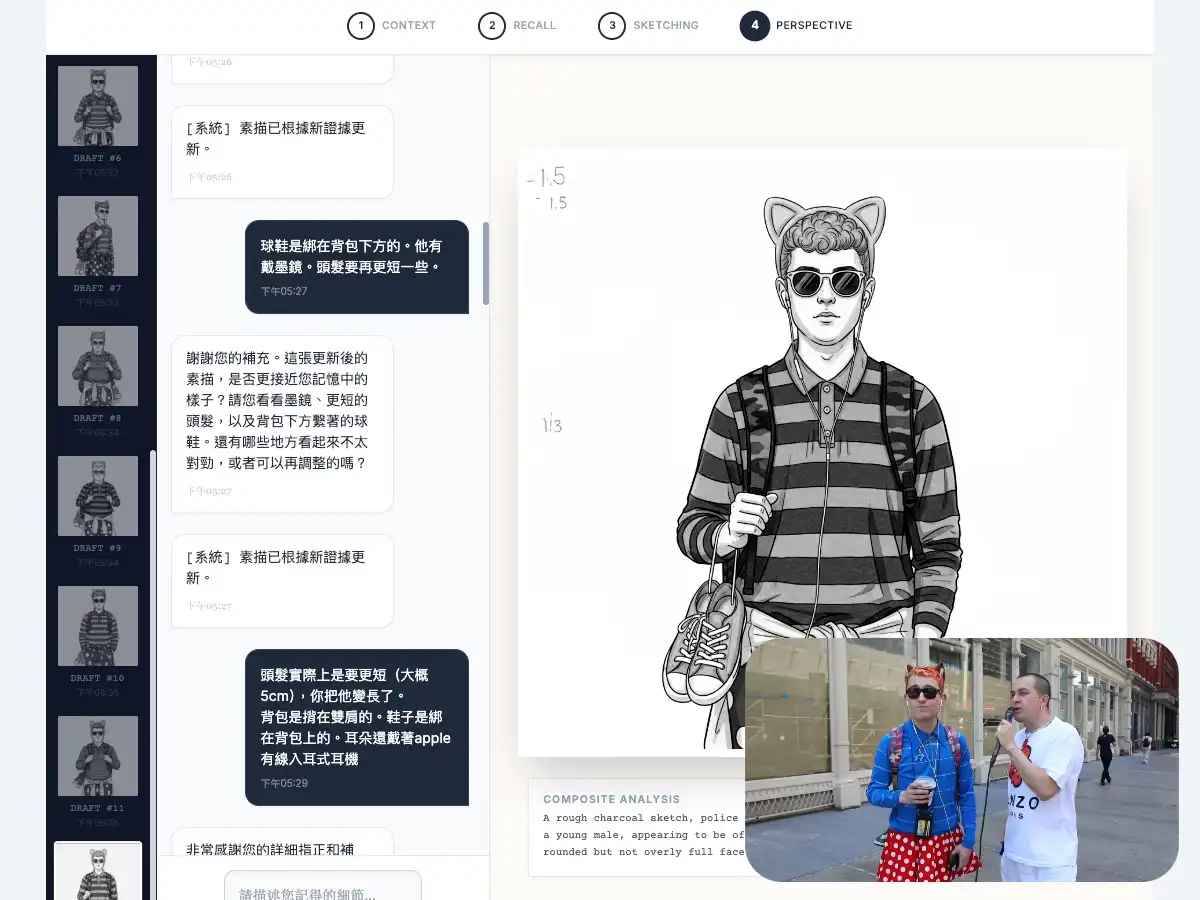This screenshot has height=900, width=1200.
Task: Click the drafts sidebar scrollbar
Action: point(153,675)
